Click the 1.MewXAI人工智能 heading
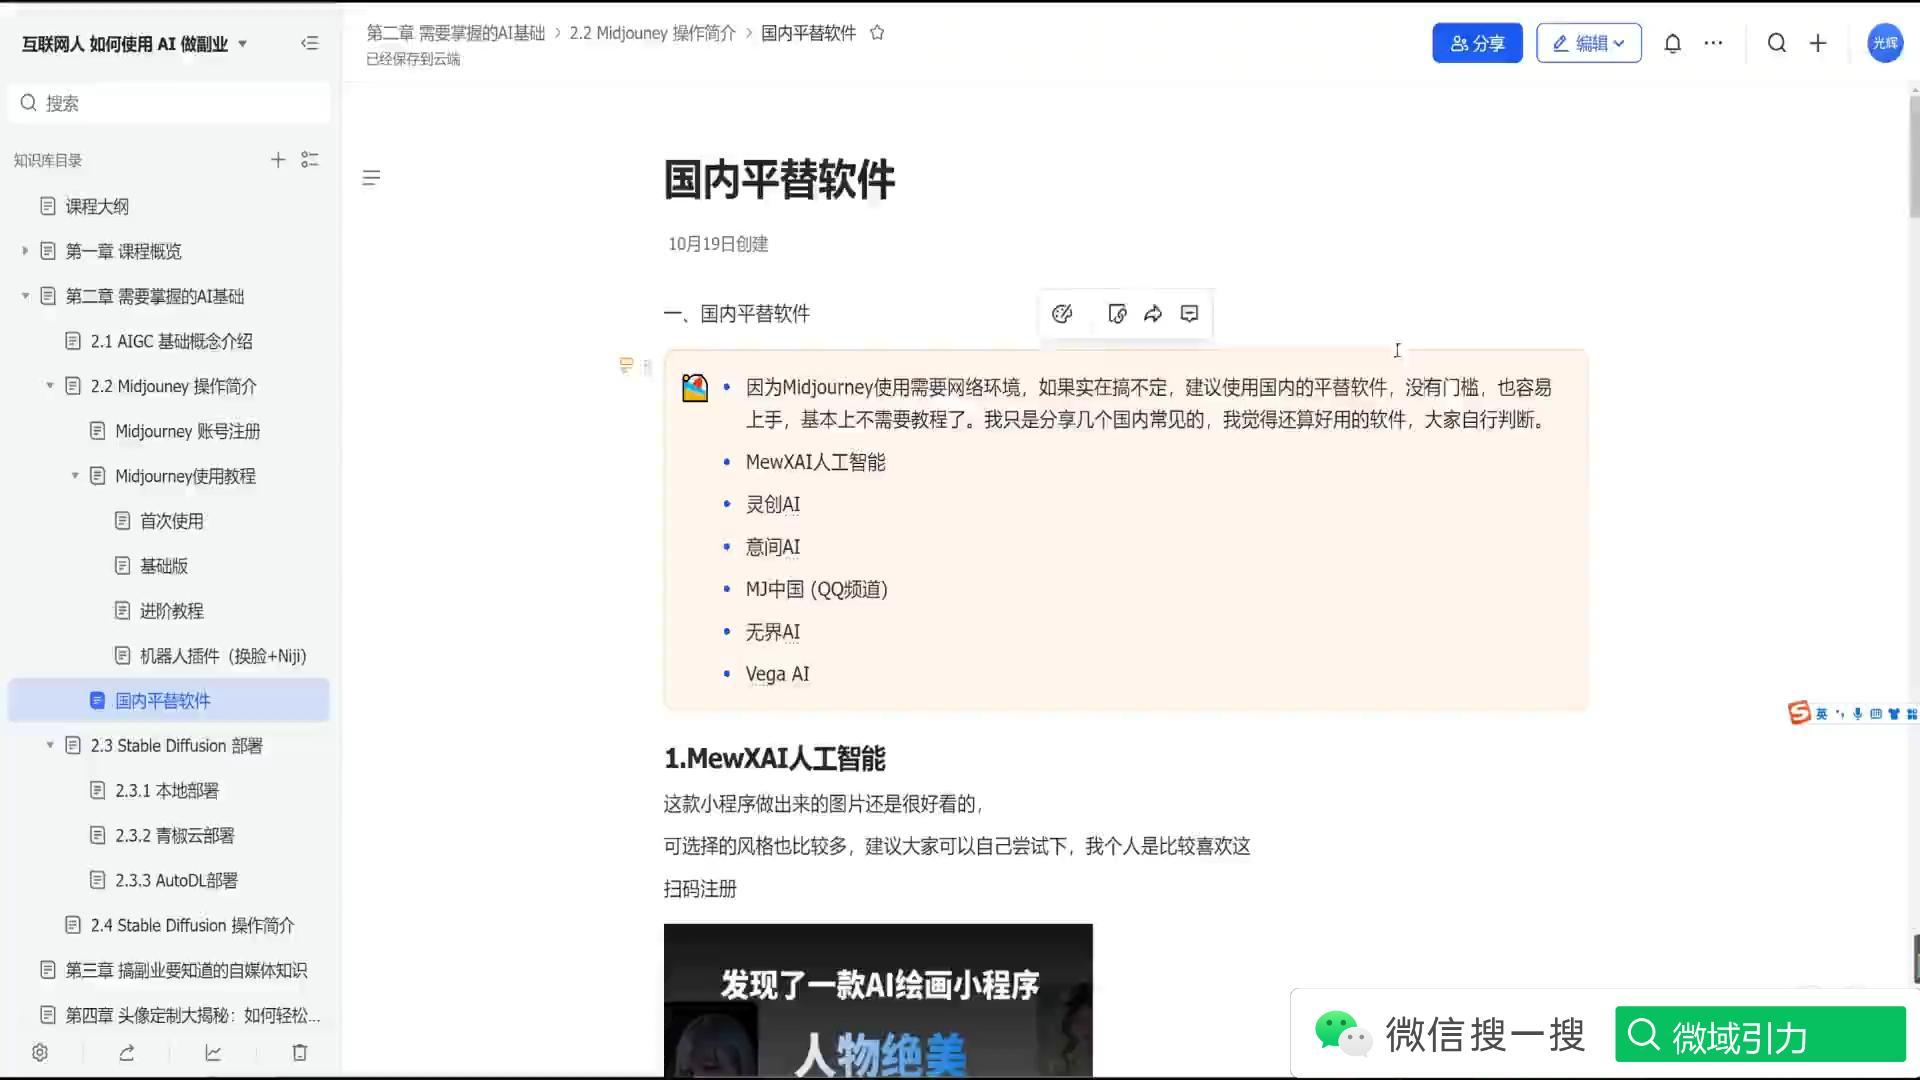The height and width of the screenshot is (1080, 1920). (x=775, y=759)
